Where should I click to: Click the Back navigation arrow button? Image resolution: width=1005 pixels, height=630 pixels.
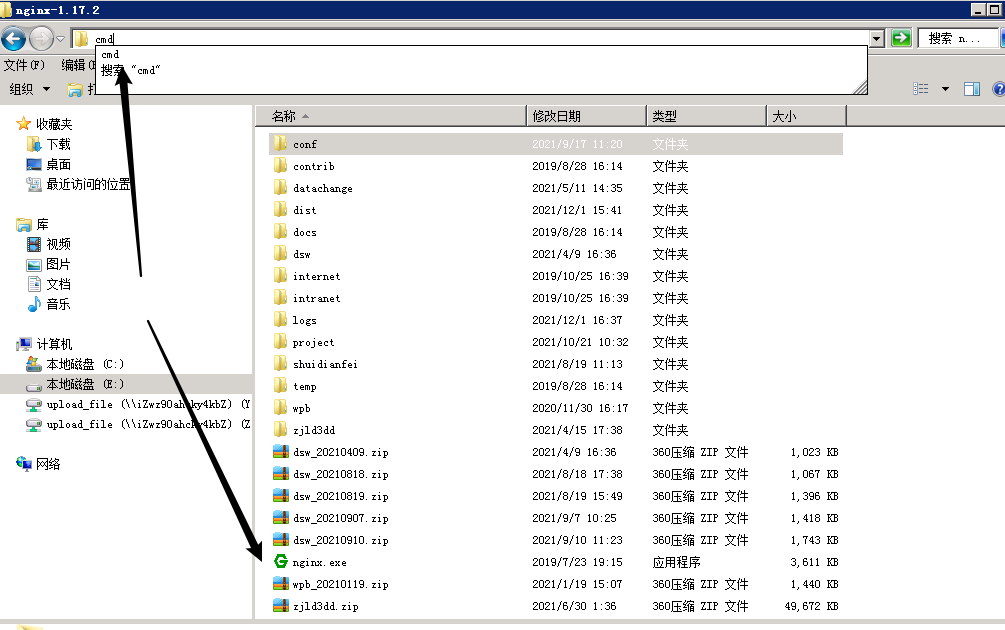13,38
